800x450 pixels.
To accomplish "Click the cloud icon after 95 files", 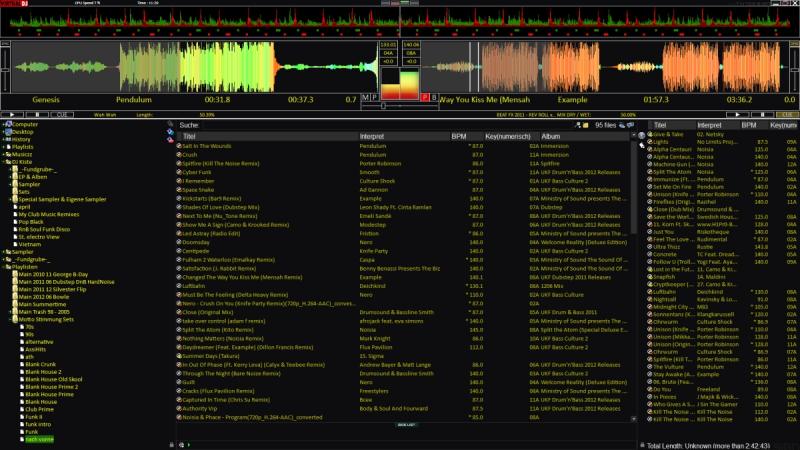I will coord(622,125).
